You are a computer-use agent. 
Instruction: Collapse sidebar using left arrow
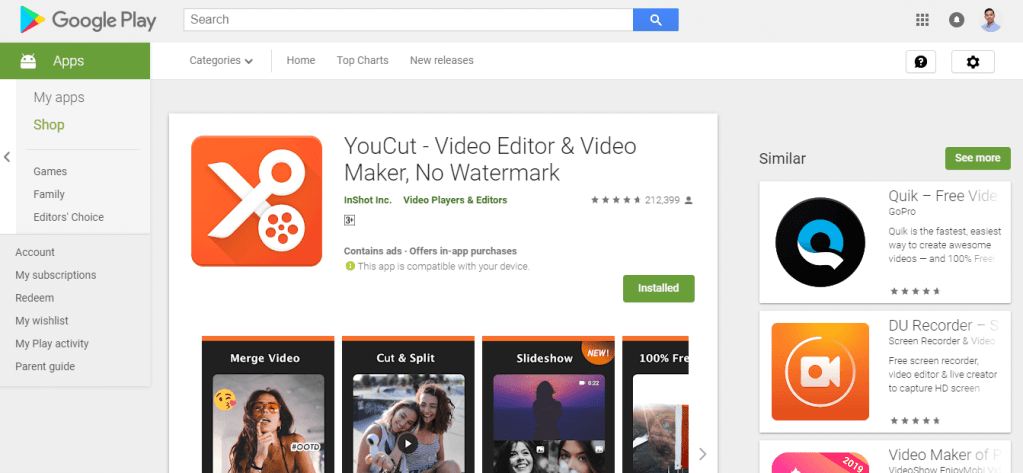pyautogui.click(x=7, y=157)
